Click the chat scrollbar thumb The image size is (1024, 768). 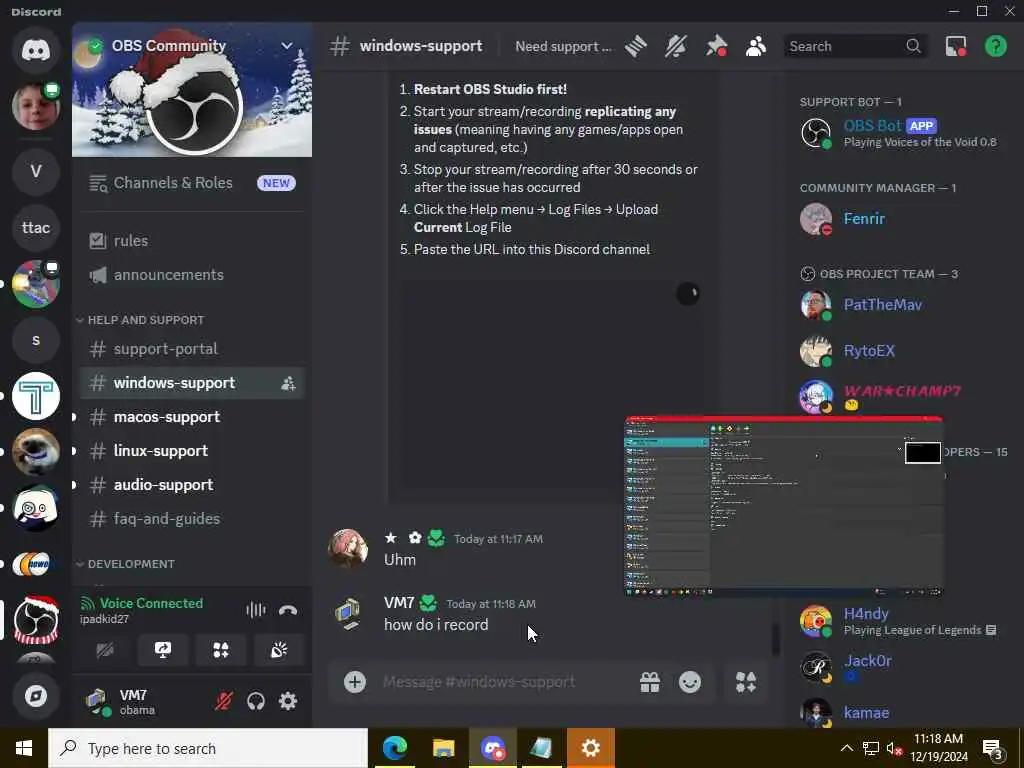click(775, 640)
